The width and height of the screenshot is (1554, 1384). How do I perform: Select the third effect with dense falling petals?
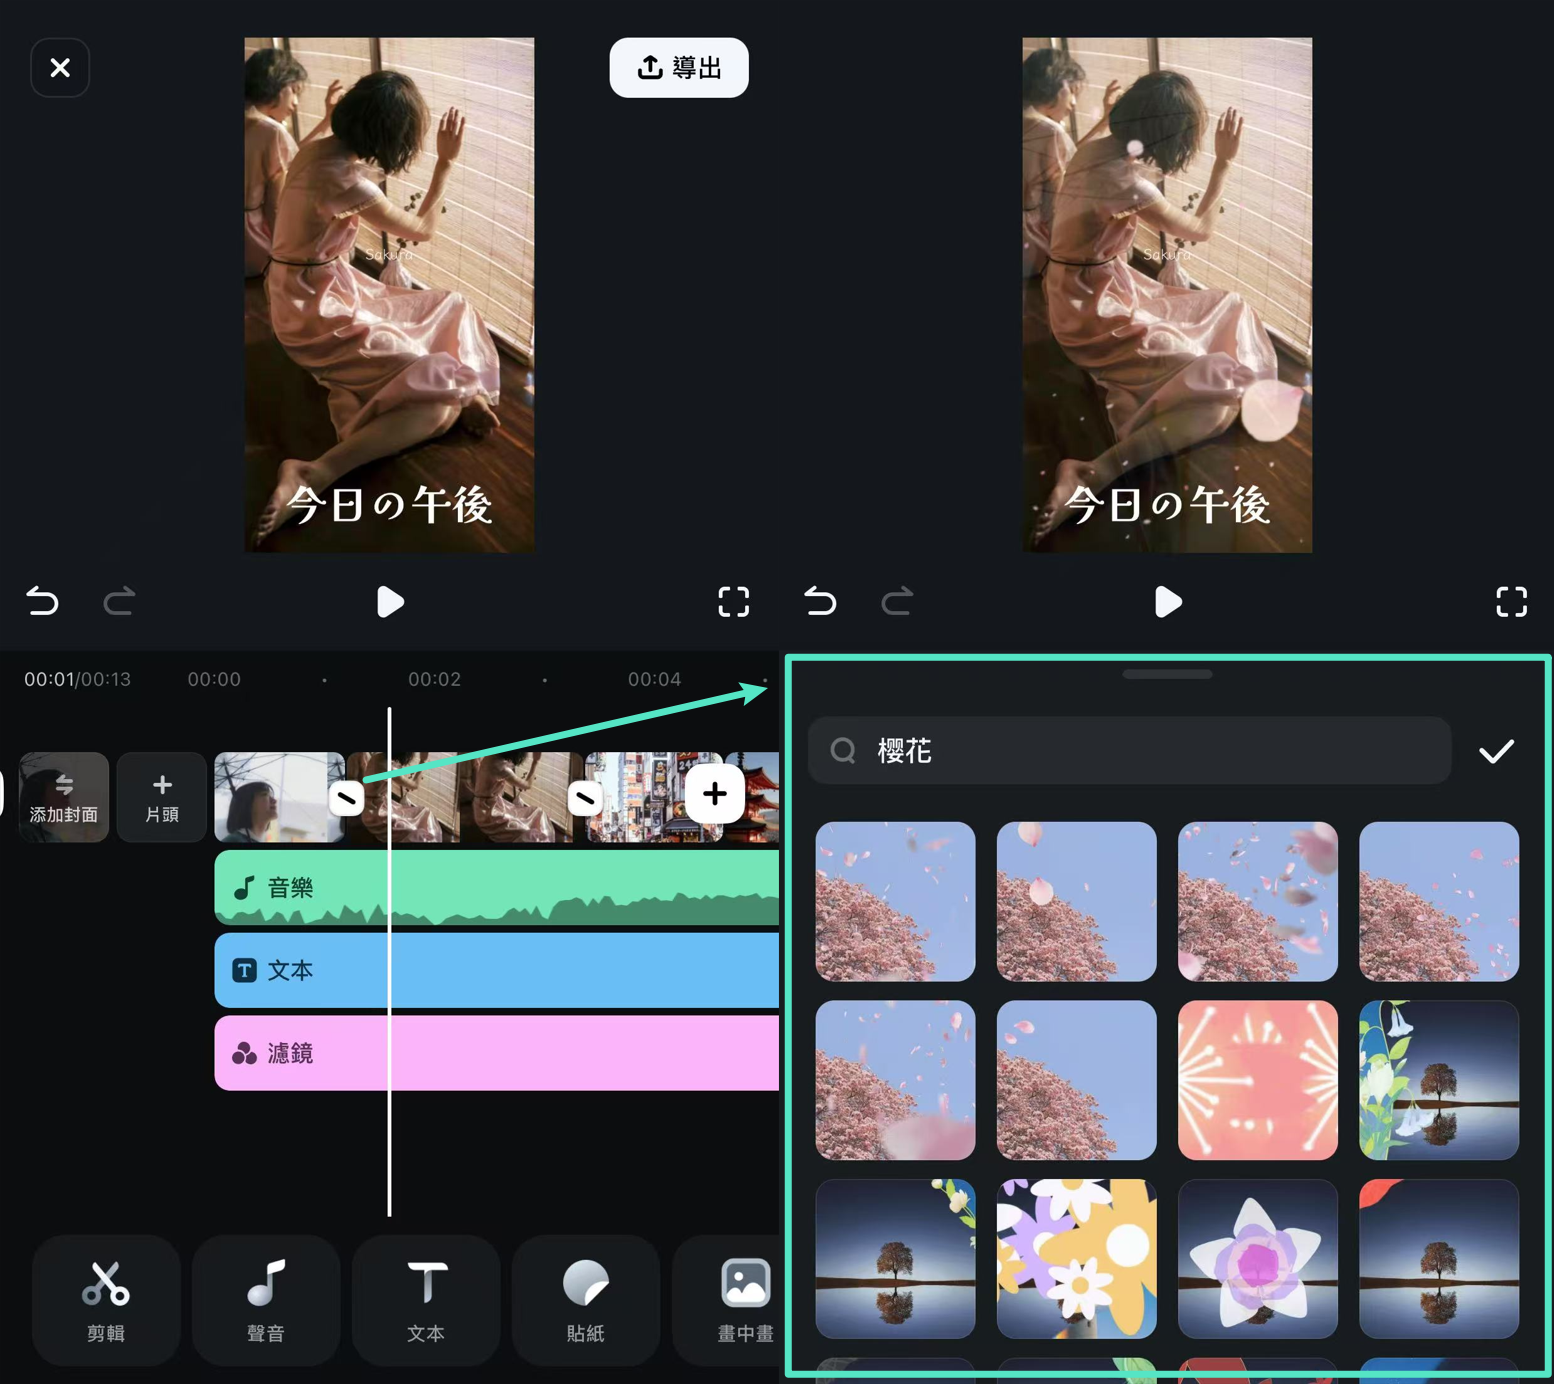click(1258, 901)
